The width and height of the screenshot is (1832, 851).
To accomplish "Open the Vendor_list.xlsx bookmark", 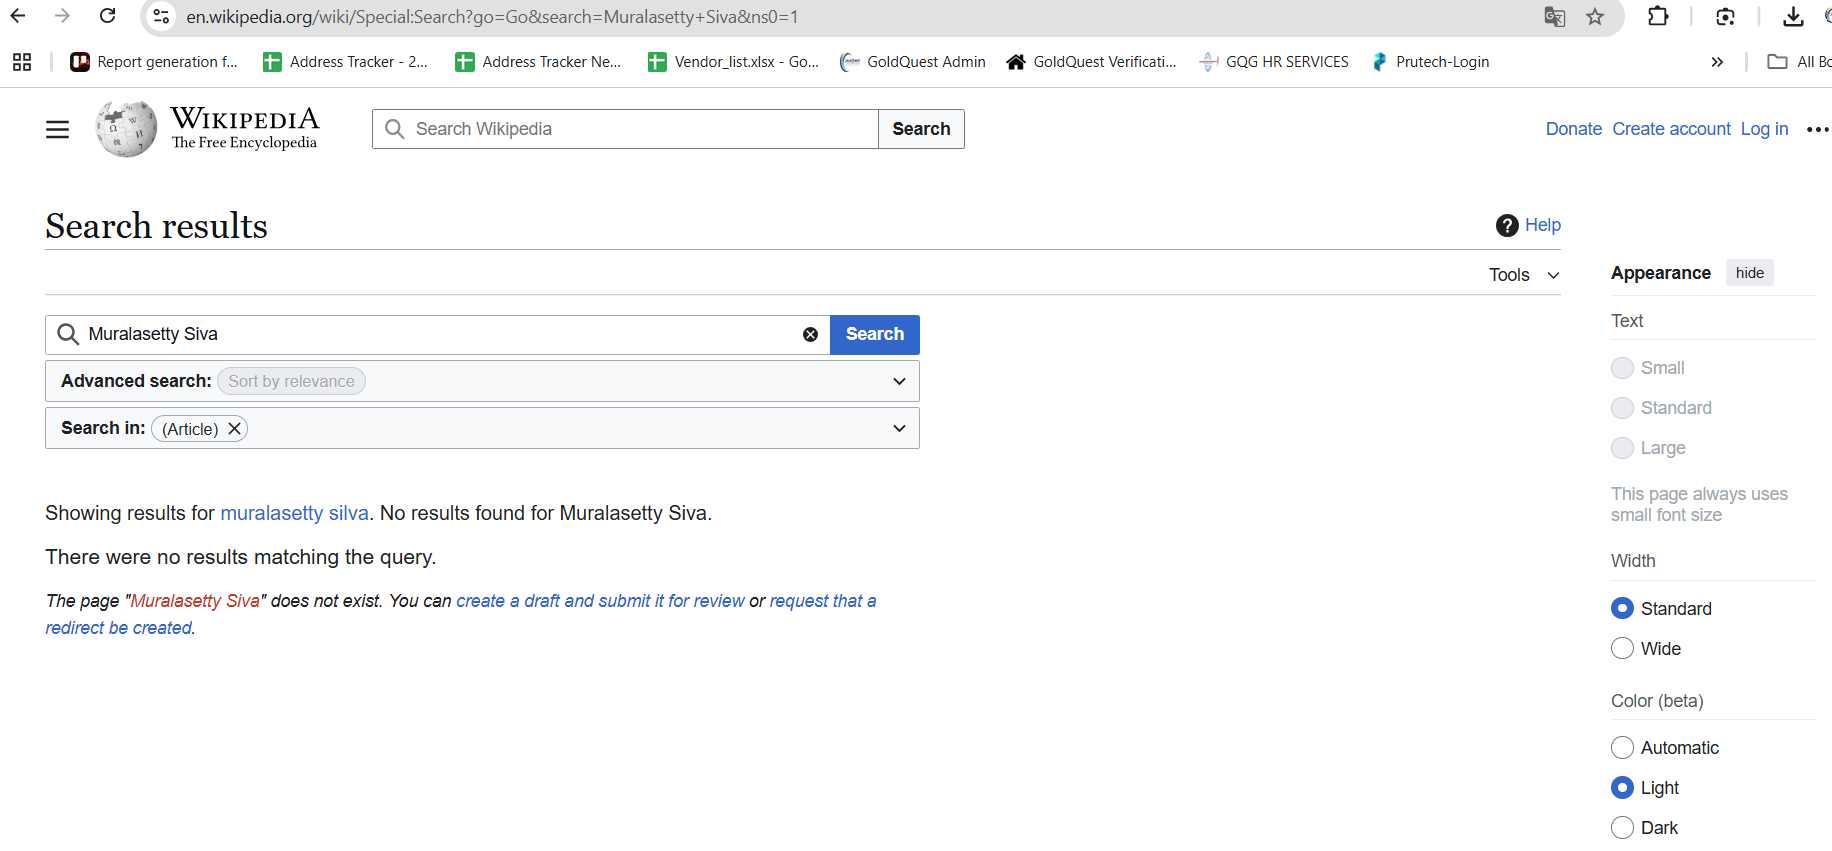I will pos(734,62).
